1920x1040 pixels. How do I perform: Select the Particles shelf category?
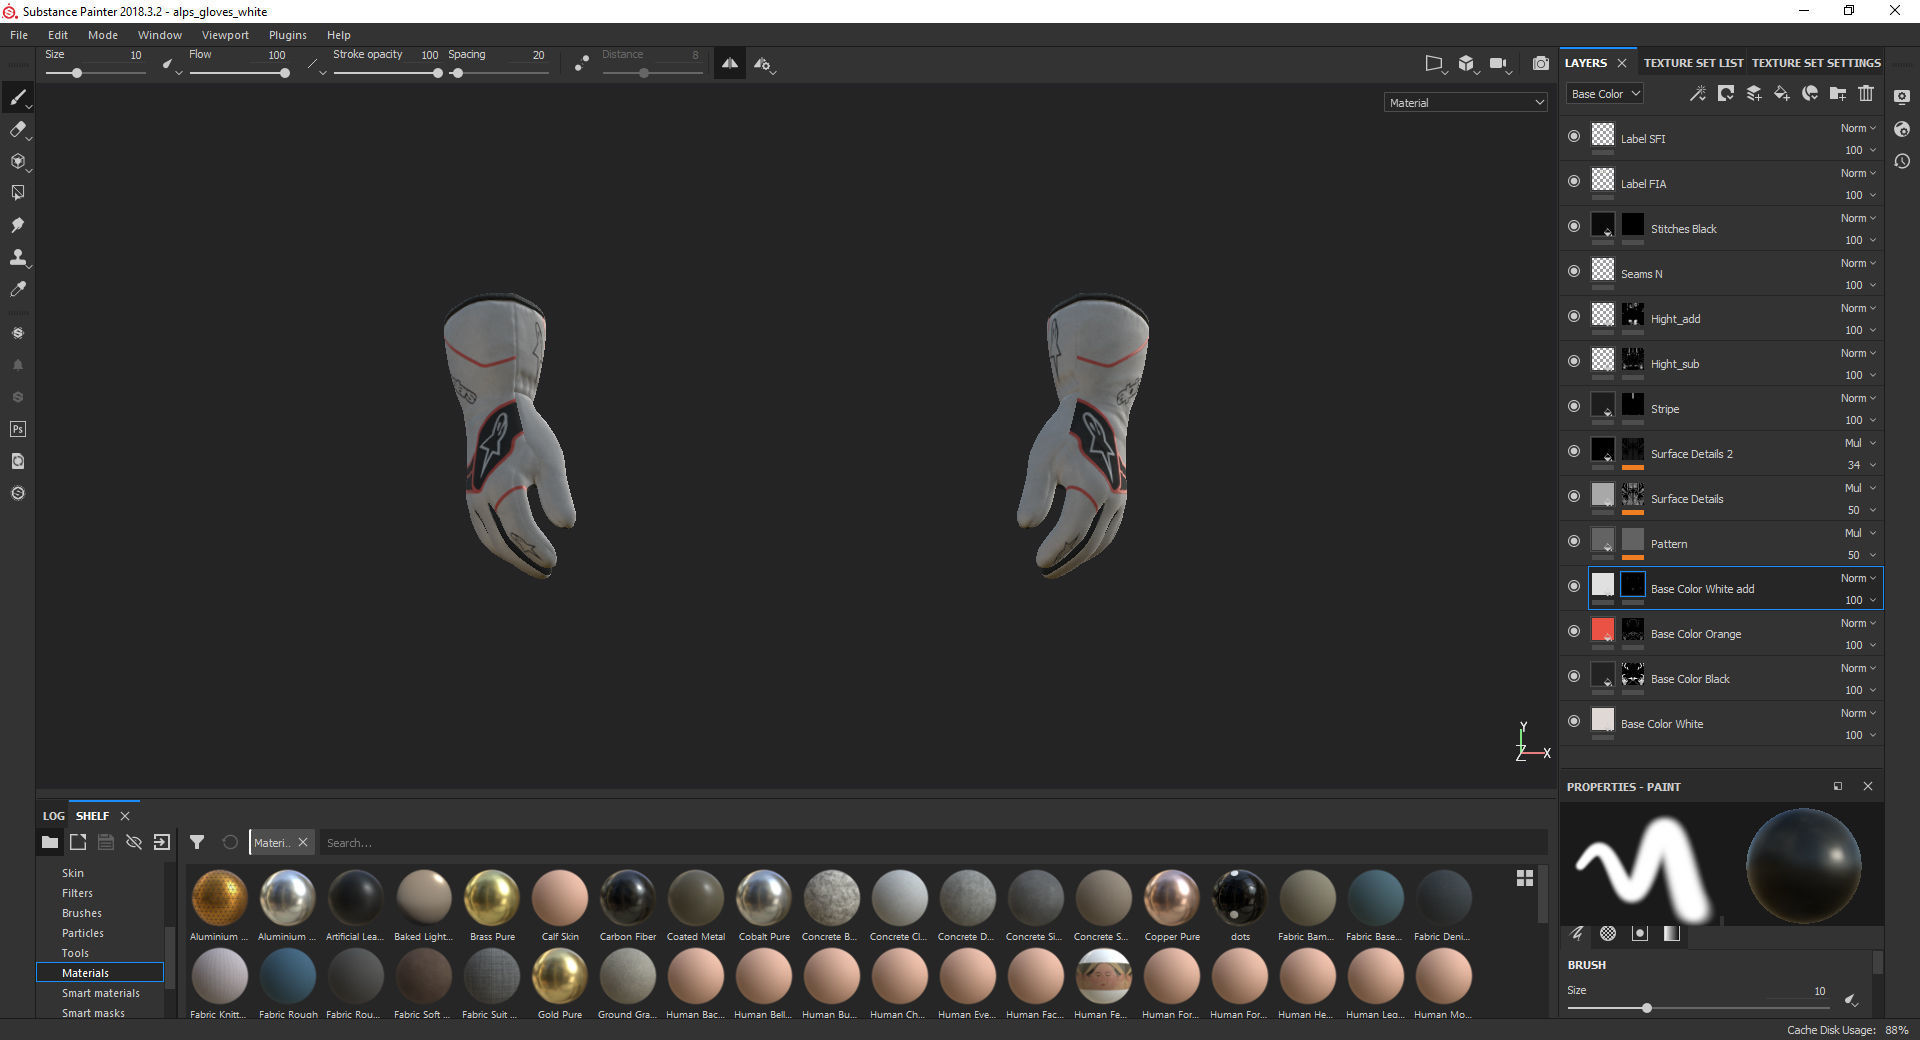pyautogui.click(x=83, y=933)
